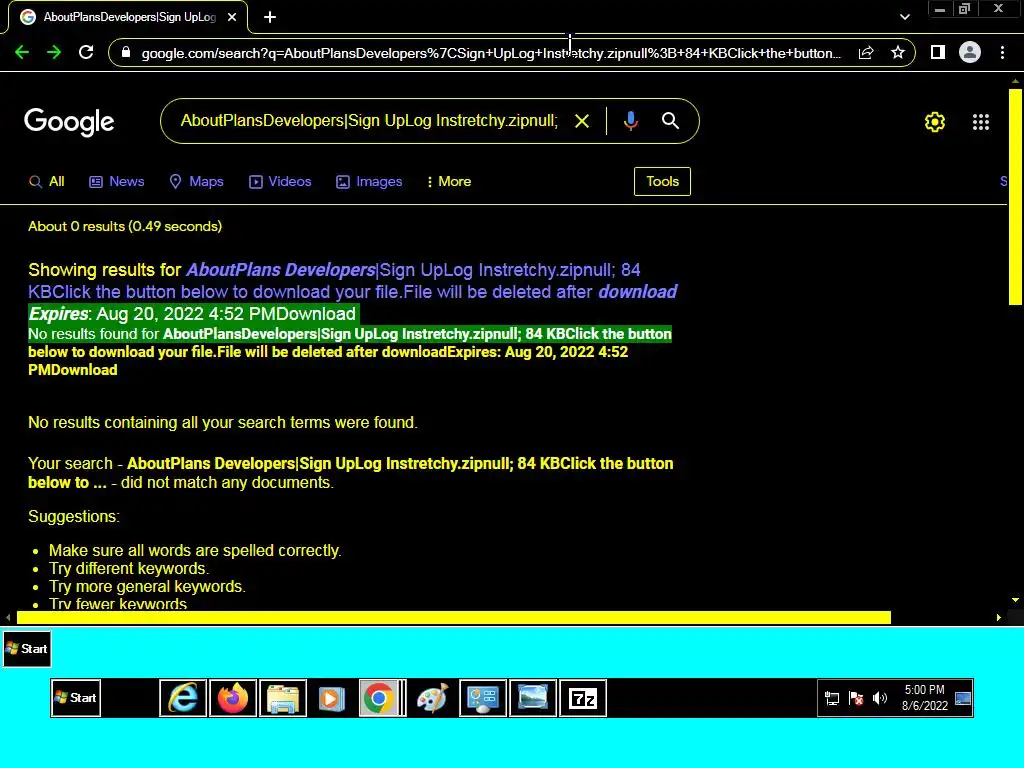Viewport: 1024px width, 768px height.
Task: Open File Explorer from the taskbar
Action: click(283, 698)
